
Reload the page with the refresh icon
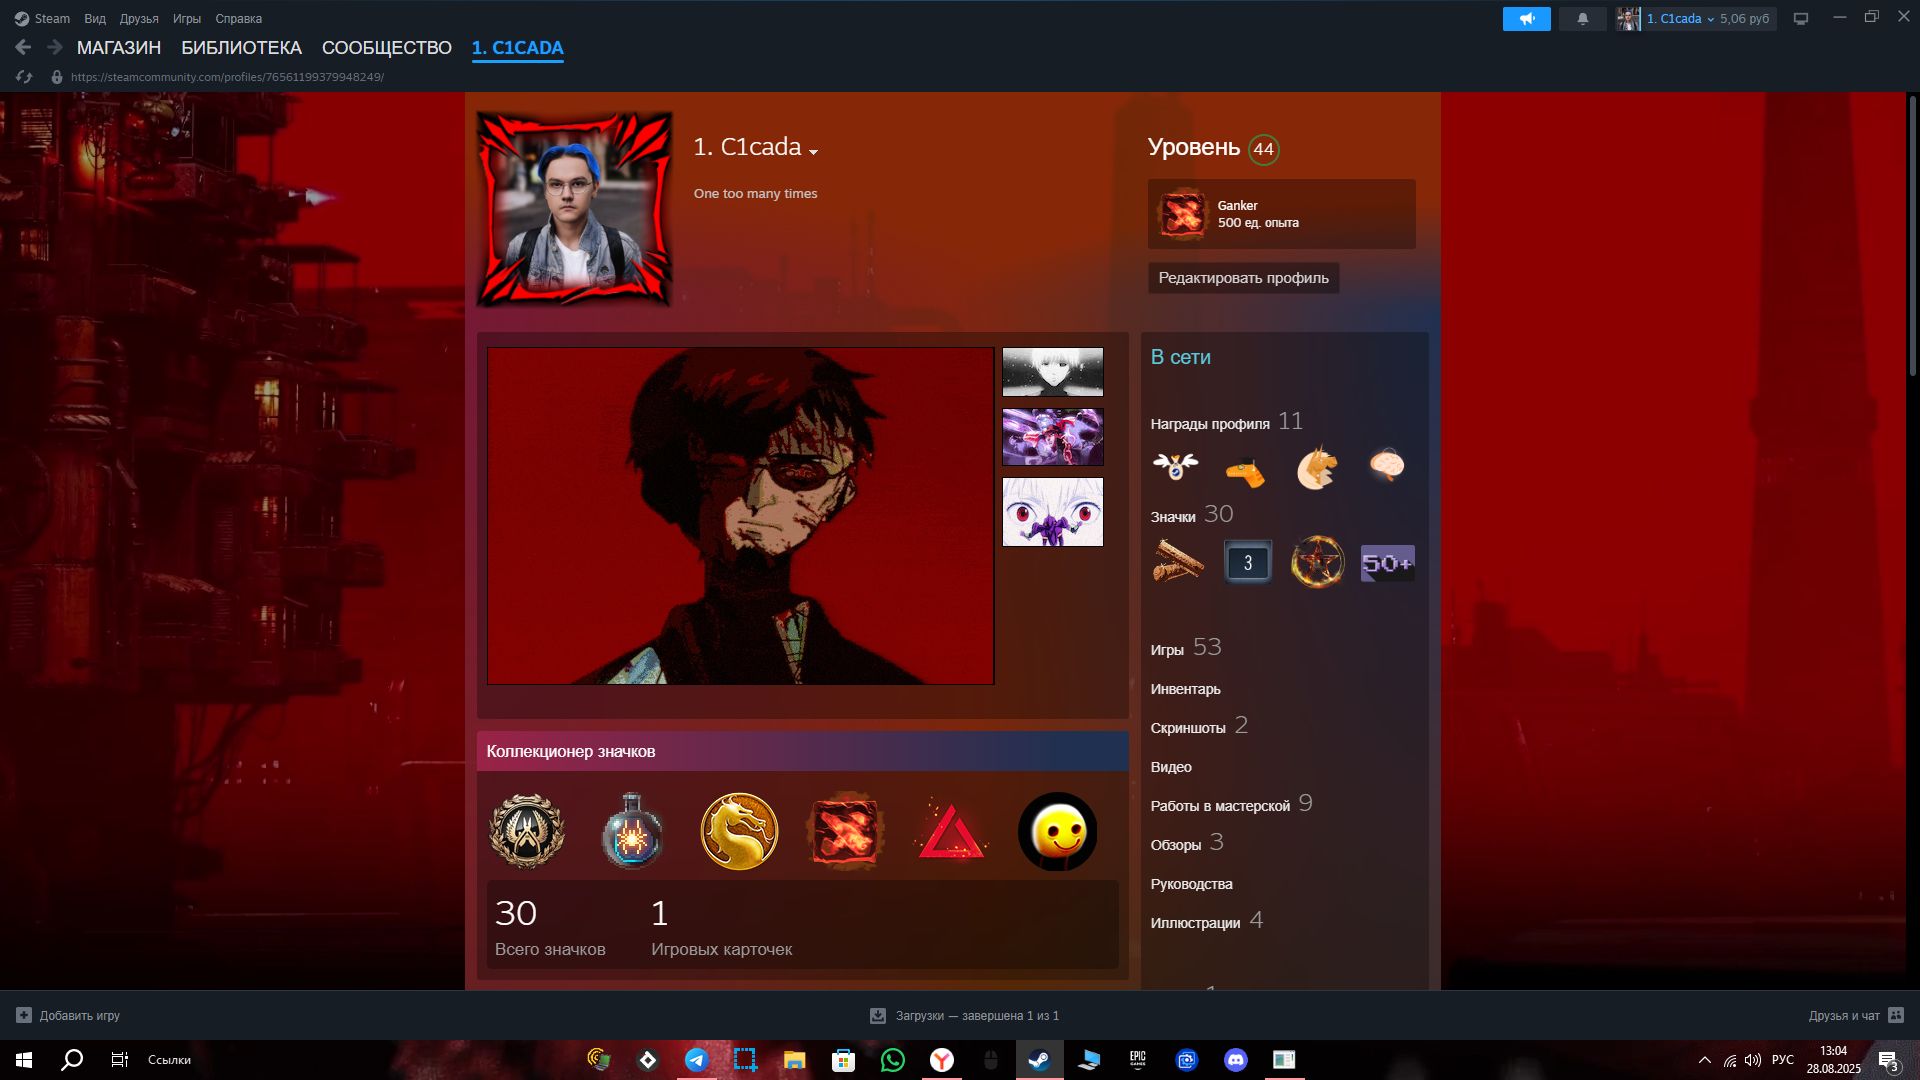25,77
